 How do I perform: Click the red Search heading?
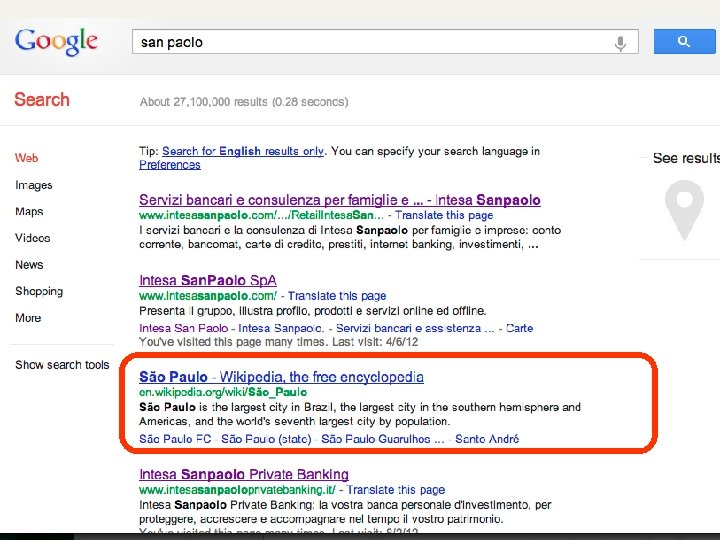(42, 100)
